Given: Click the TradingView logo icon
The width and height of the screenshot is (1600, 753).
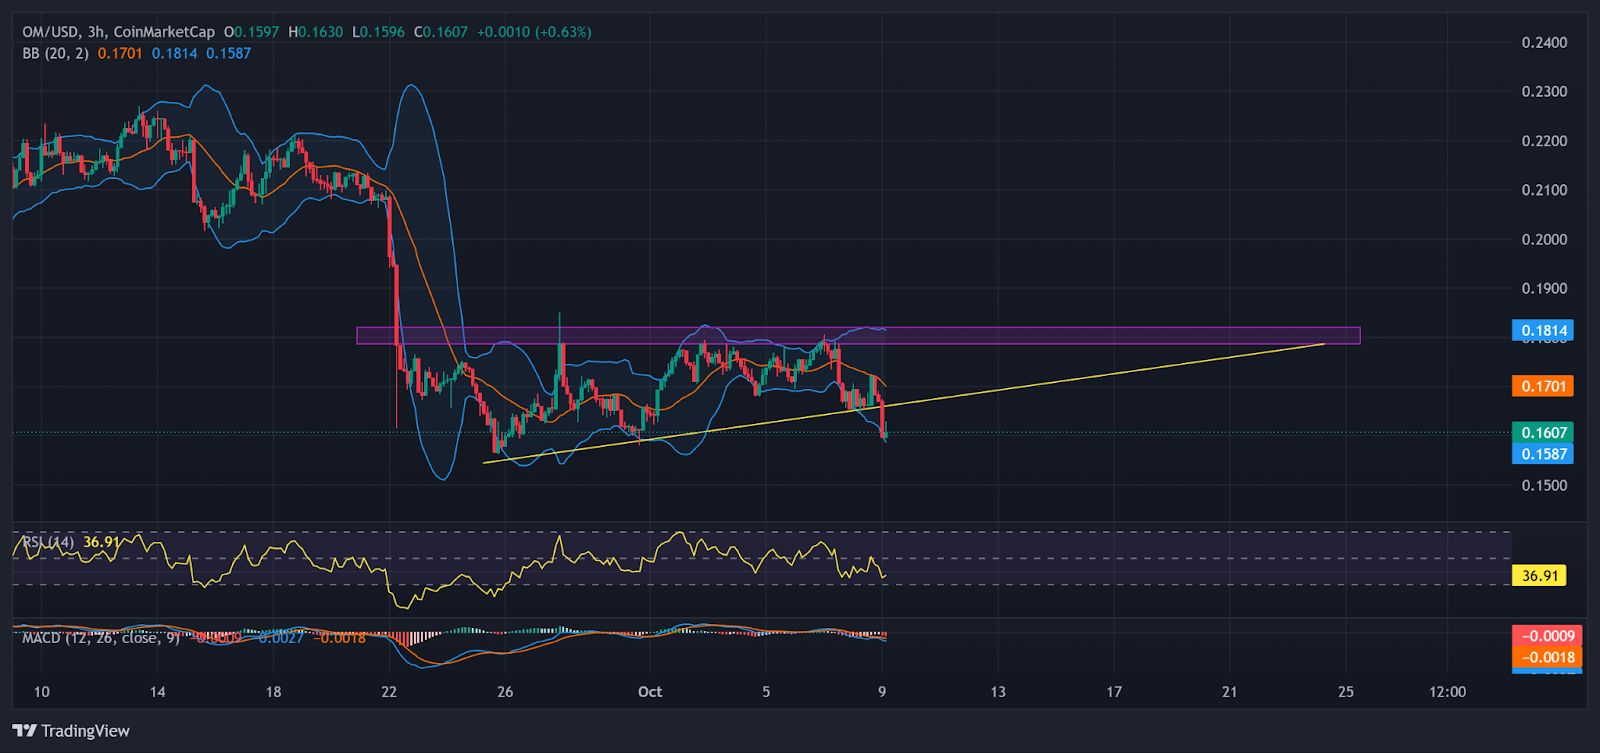Looking at the screenshot, I should coord(24,731).
